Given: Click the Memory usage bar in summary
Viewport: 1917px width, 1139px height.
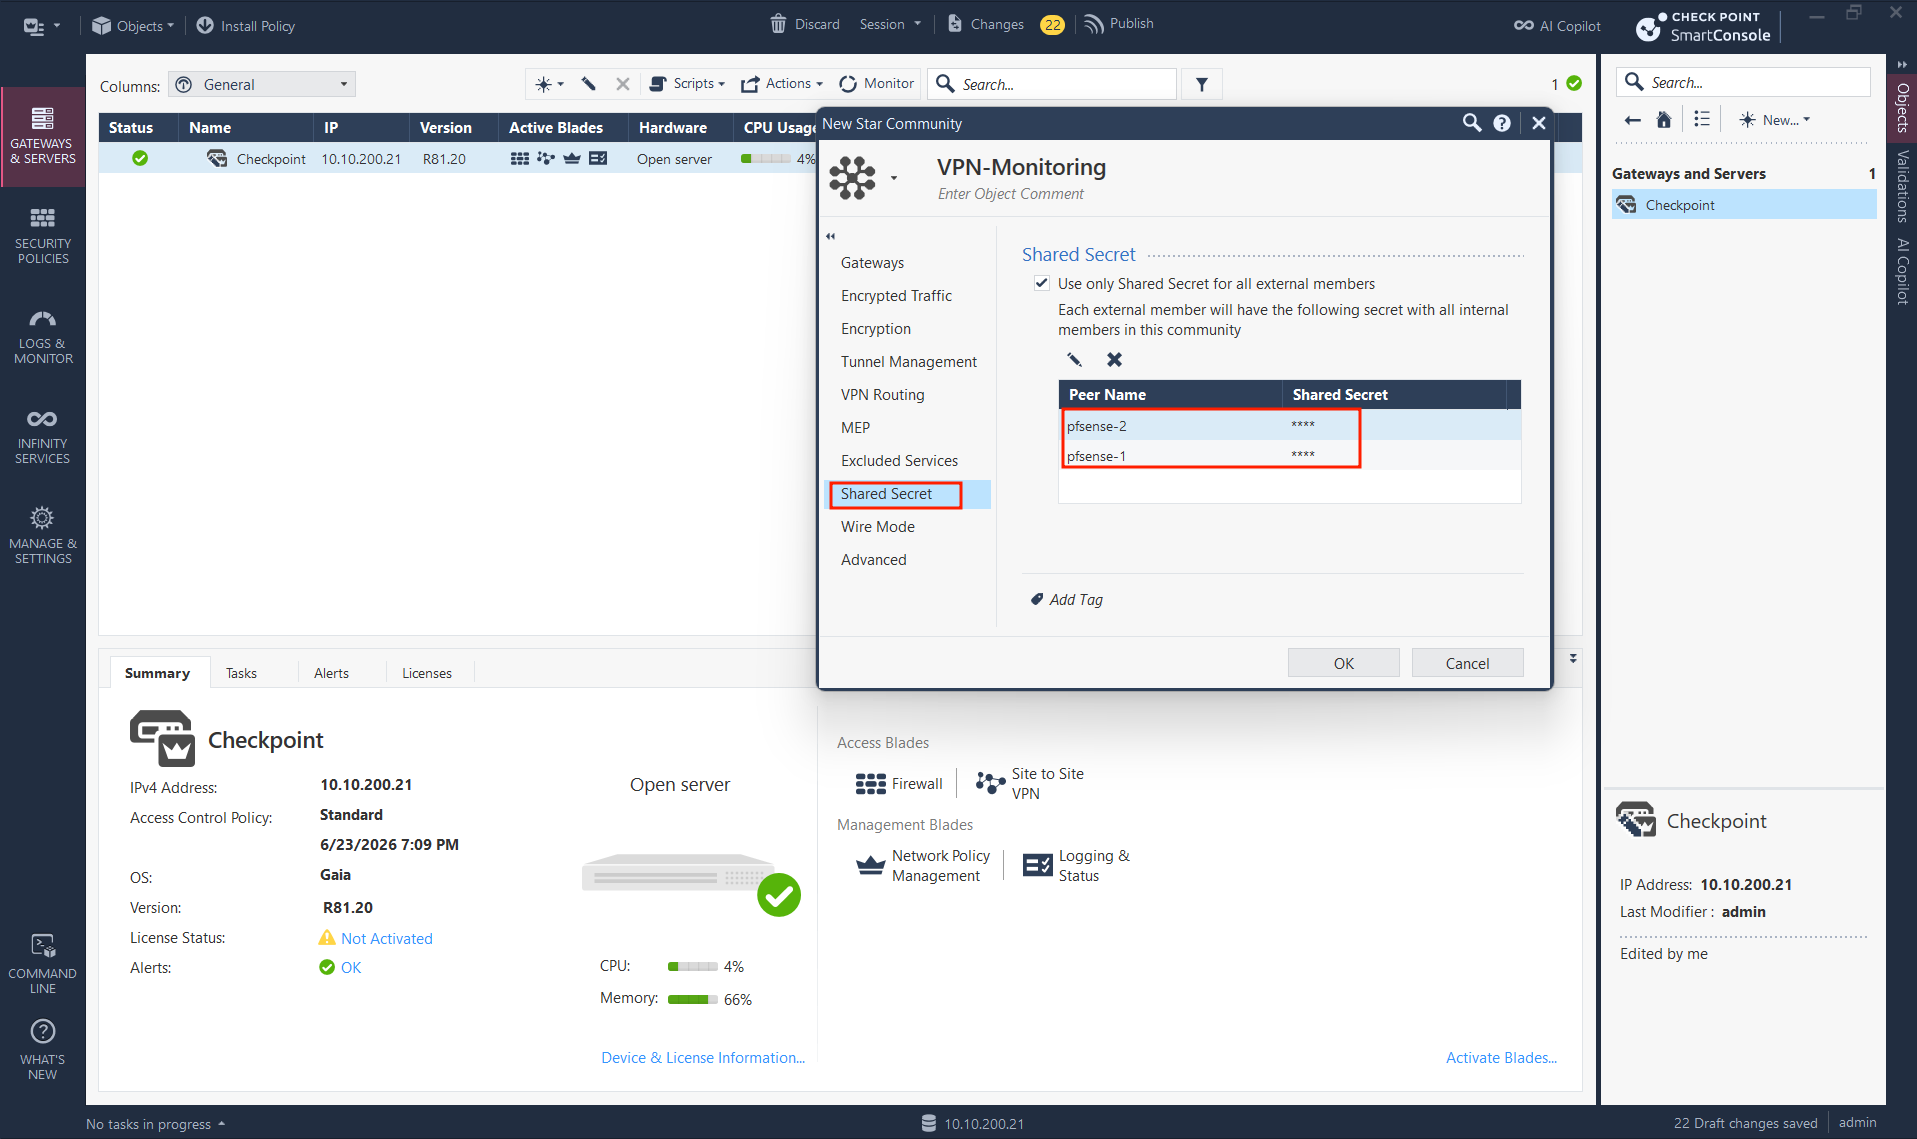Looking at the screenshot, I should pos(692,1000).
